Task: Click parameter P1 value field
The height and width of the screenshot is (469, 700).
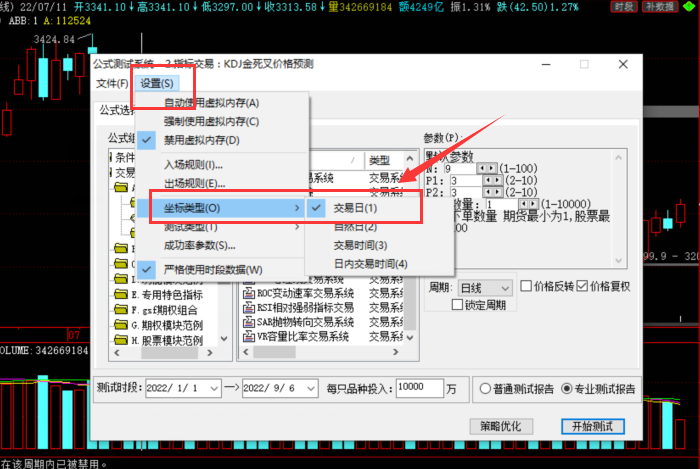Action: click(x=467, y=180)
